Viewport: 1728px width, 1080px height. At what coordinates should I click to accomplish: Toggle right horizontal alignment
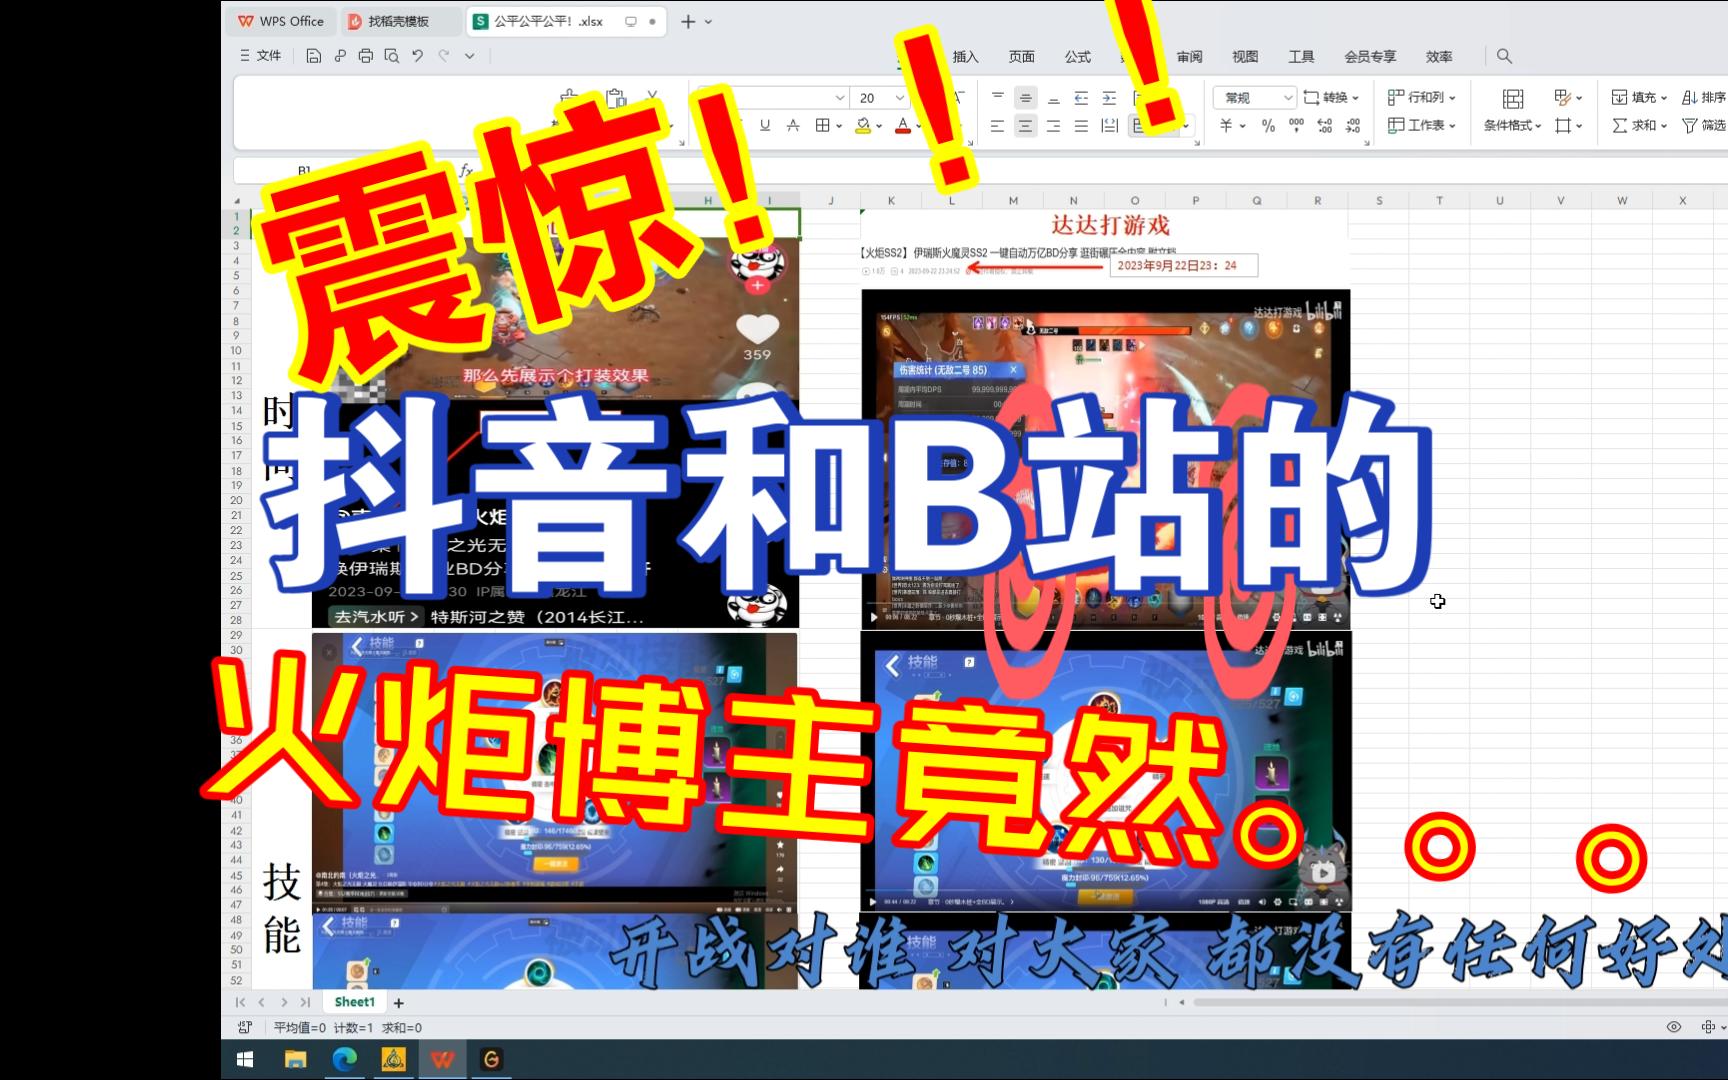[1053, 126]
